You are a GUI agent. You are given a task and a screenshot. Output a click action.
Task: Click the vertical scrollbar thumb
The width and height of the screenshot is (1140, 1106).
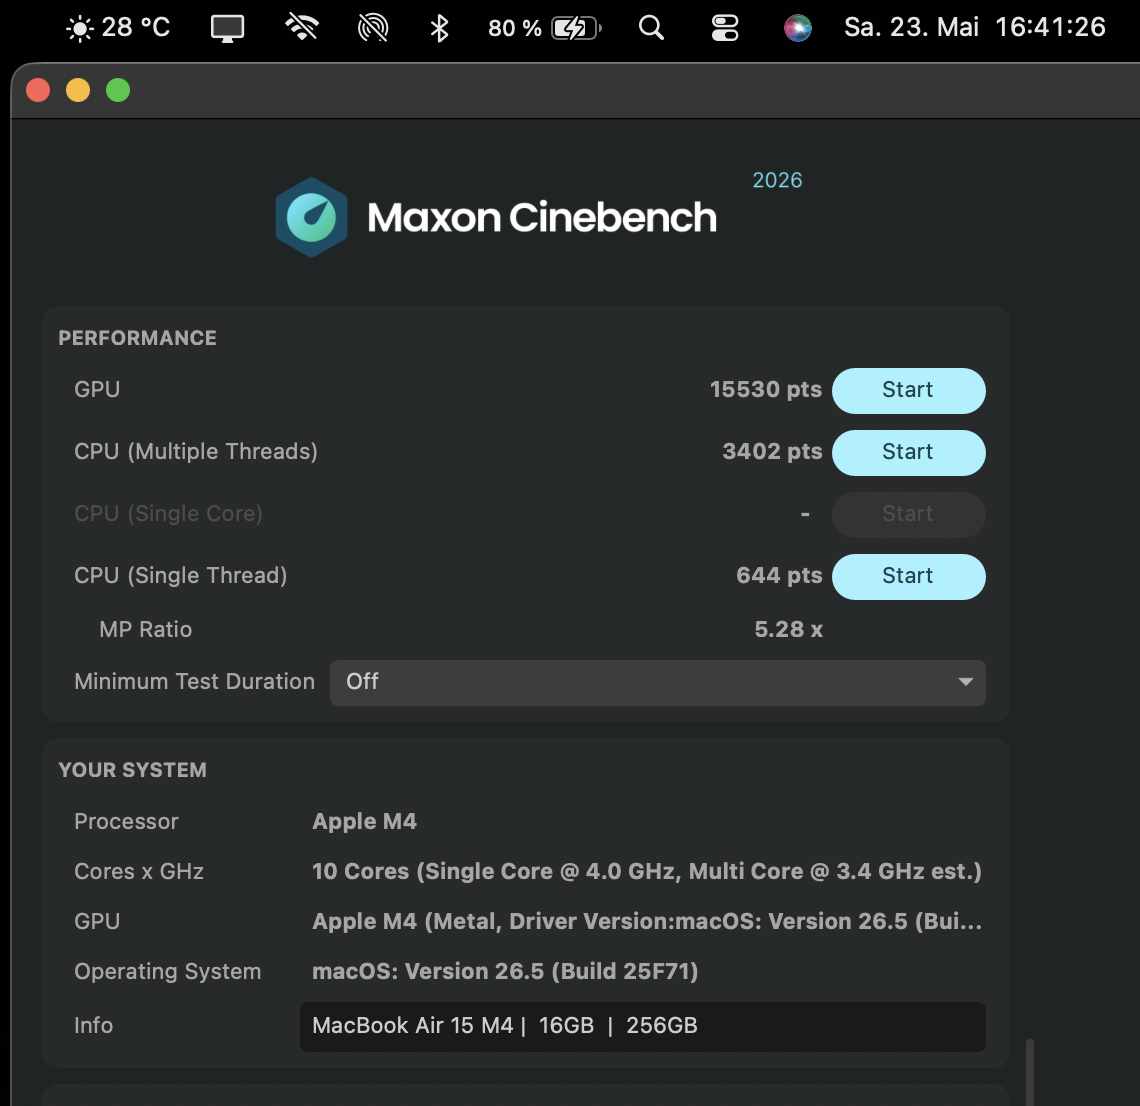[x=1029, y=1072]
